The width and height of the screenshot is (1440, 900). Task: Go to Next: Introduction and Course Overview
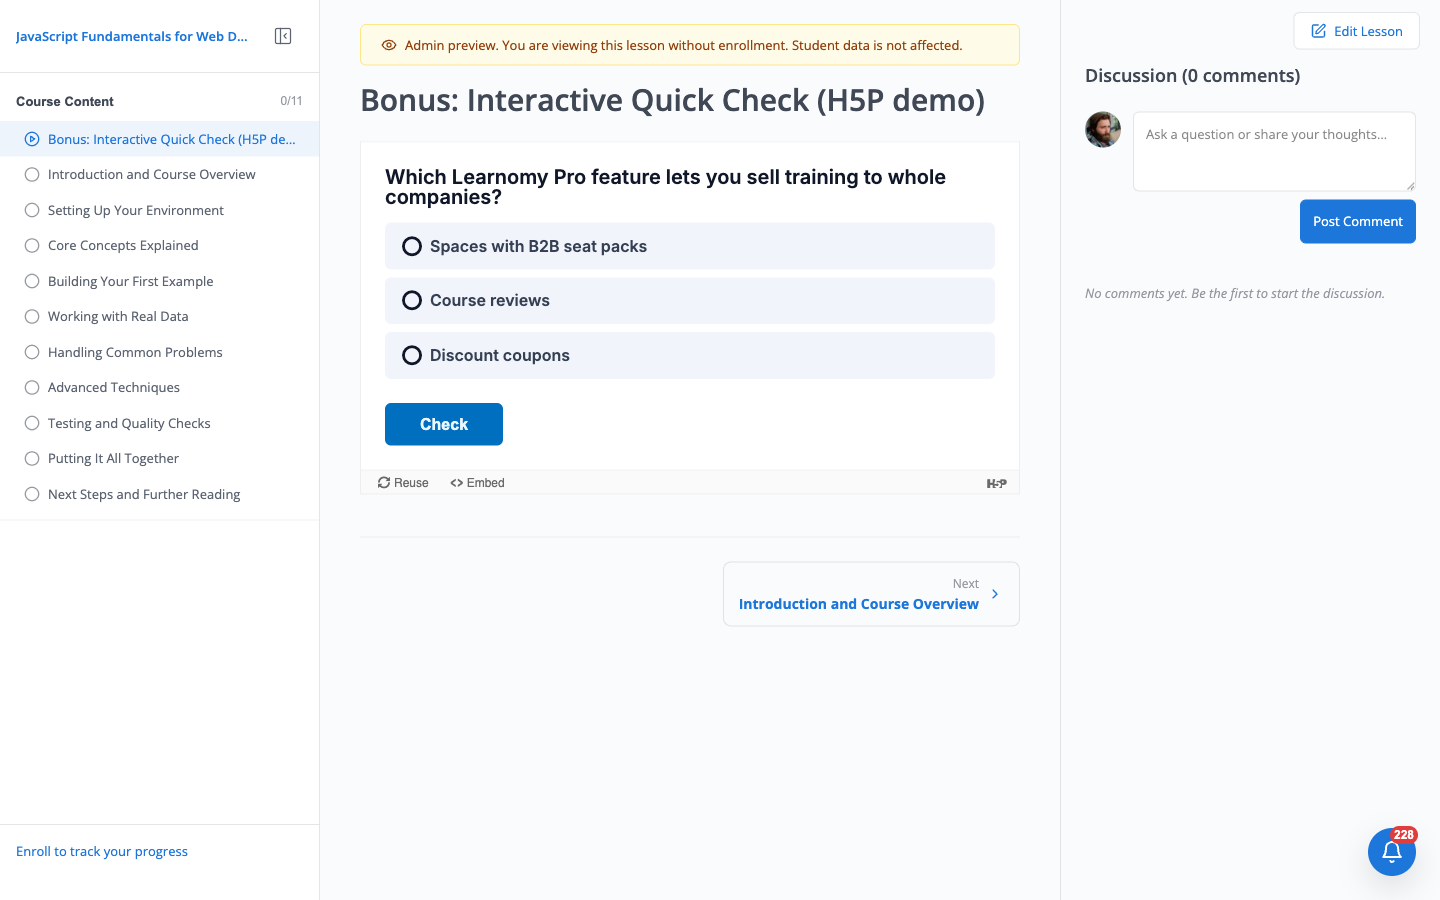(x=871, y=594)
